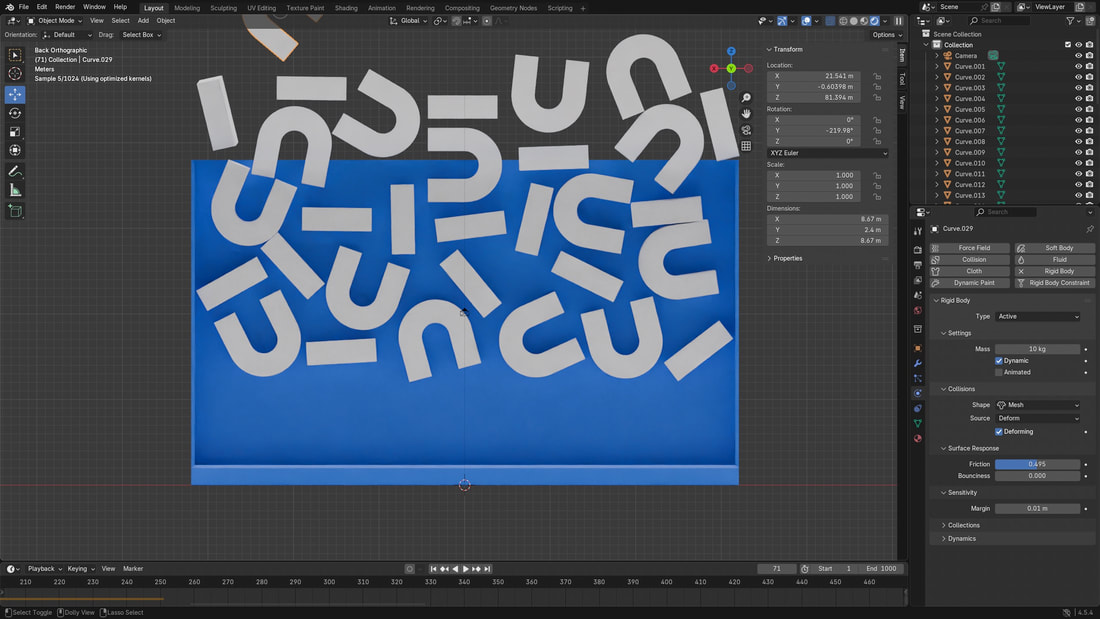This screenshot has height=619, width=1100.
Task: Select the Measure tool
Action: [x=15, y=190]
